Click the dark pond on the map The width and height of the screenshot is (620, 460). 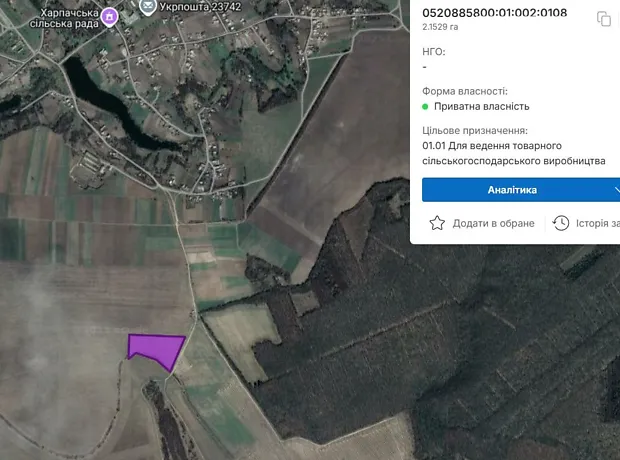pyautogui.click(x=93, y=92)
